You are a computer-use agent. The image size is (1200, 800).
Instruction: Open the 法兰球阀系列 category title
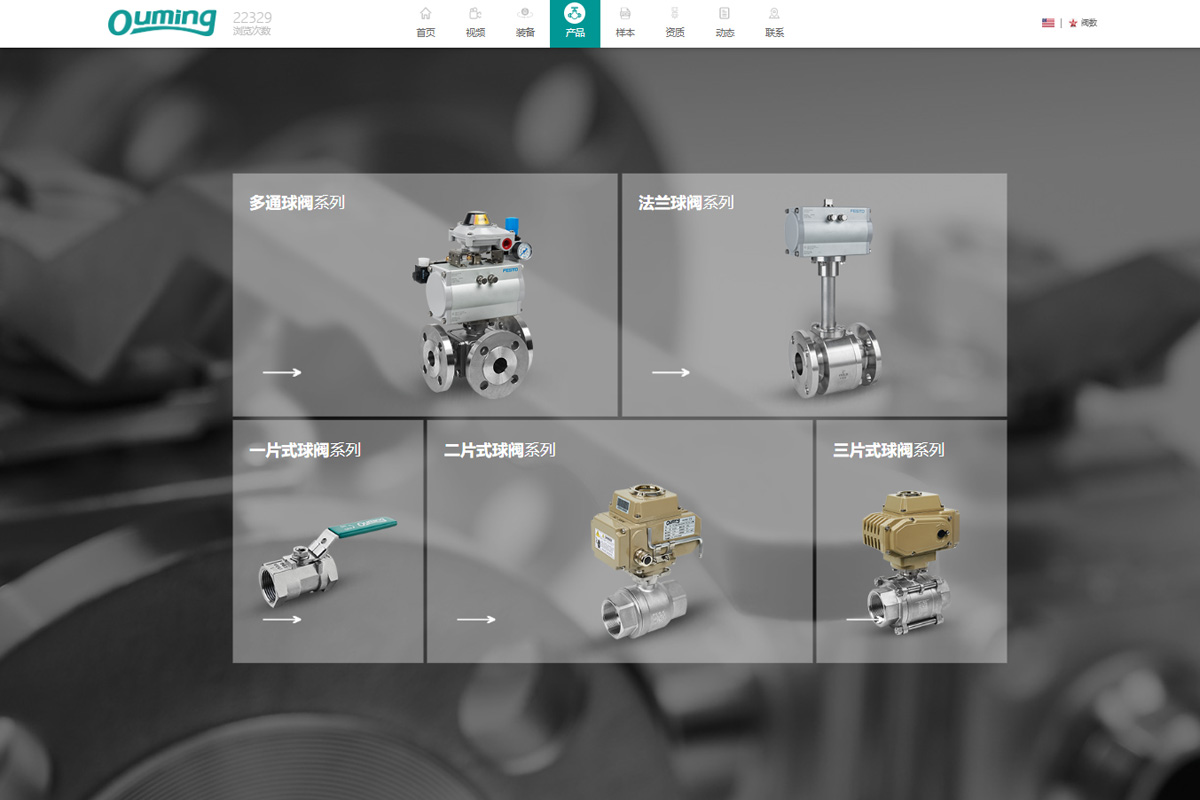tap(686, 203)
